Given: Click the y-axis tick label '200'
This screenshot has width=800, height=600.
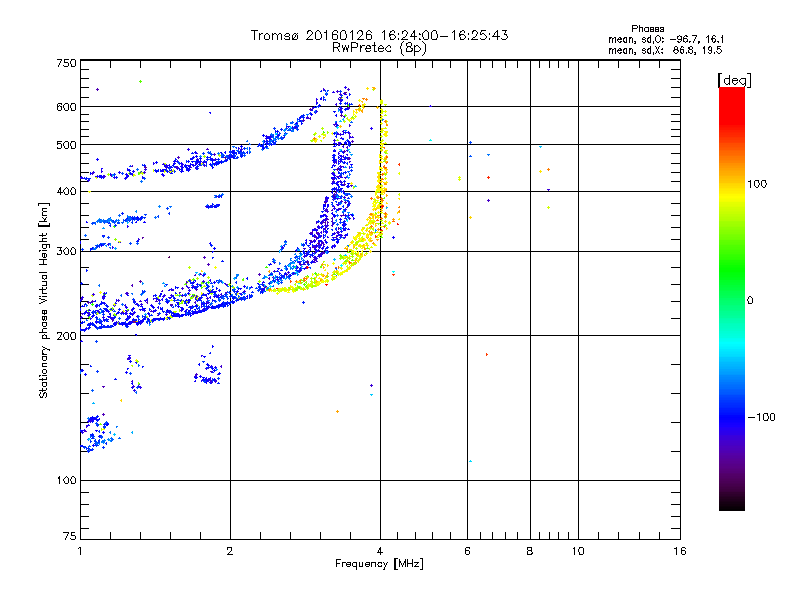Looking at the screenshot, I should click(66, 336).
